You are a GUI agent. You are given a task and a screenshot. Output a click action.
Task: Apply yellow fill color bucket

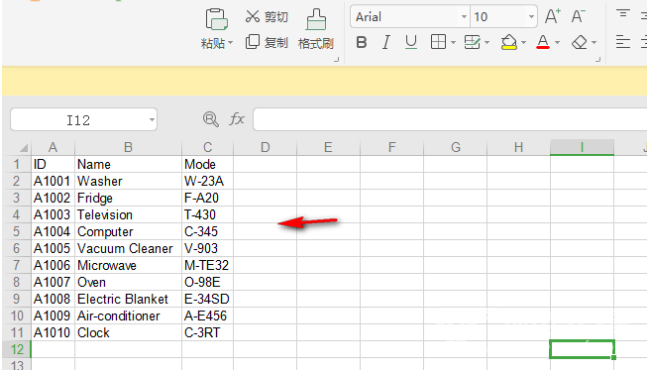click(x=509, y=42)
